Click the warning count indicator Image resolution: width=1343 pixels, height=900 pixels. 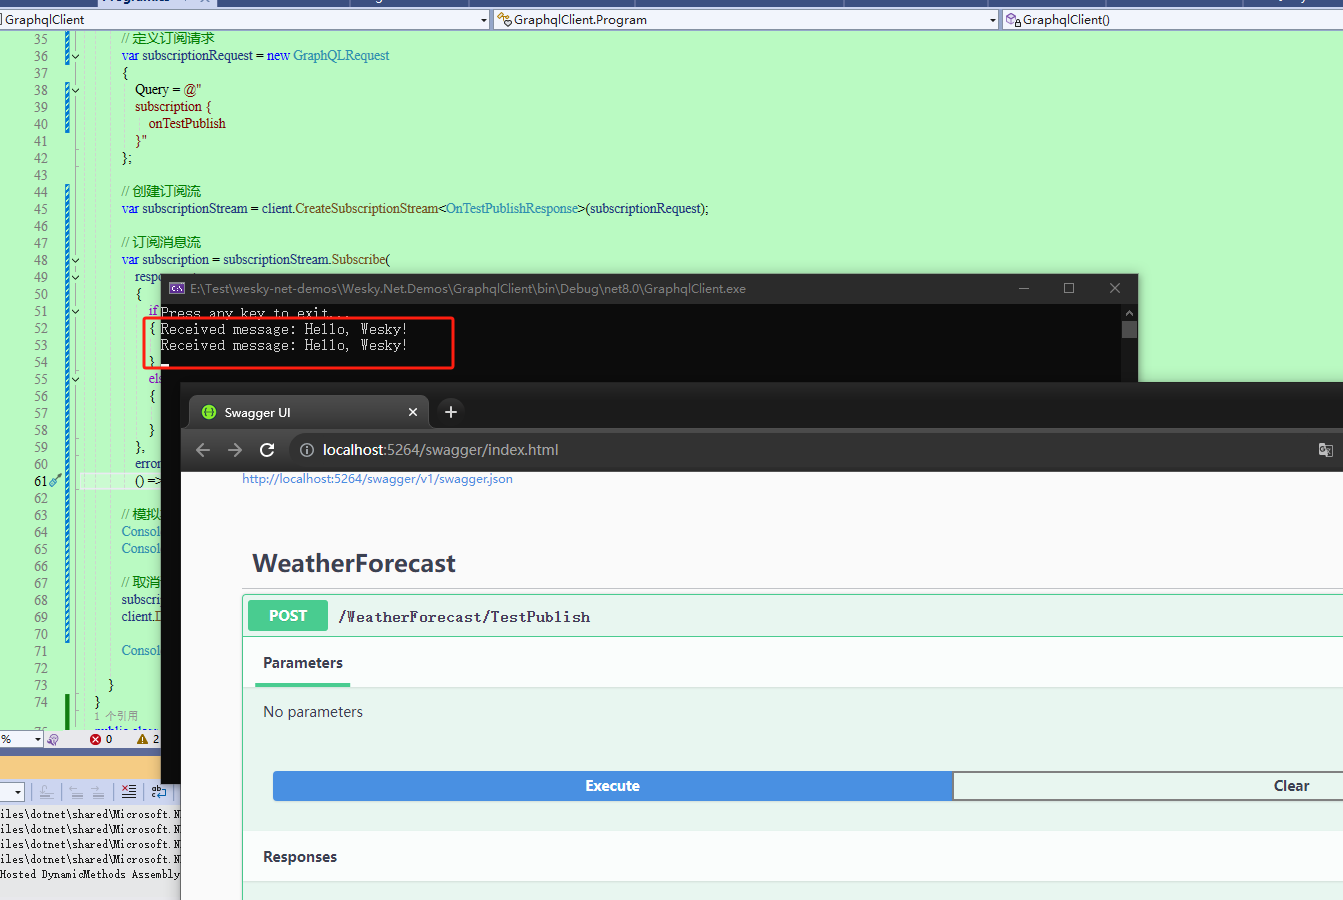(x=148, y=739)
